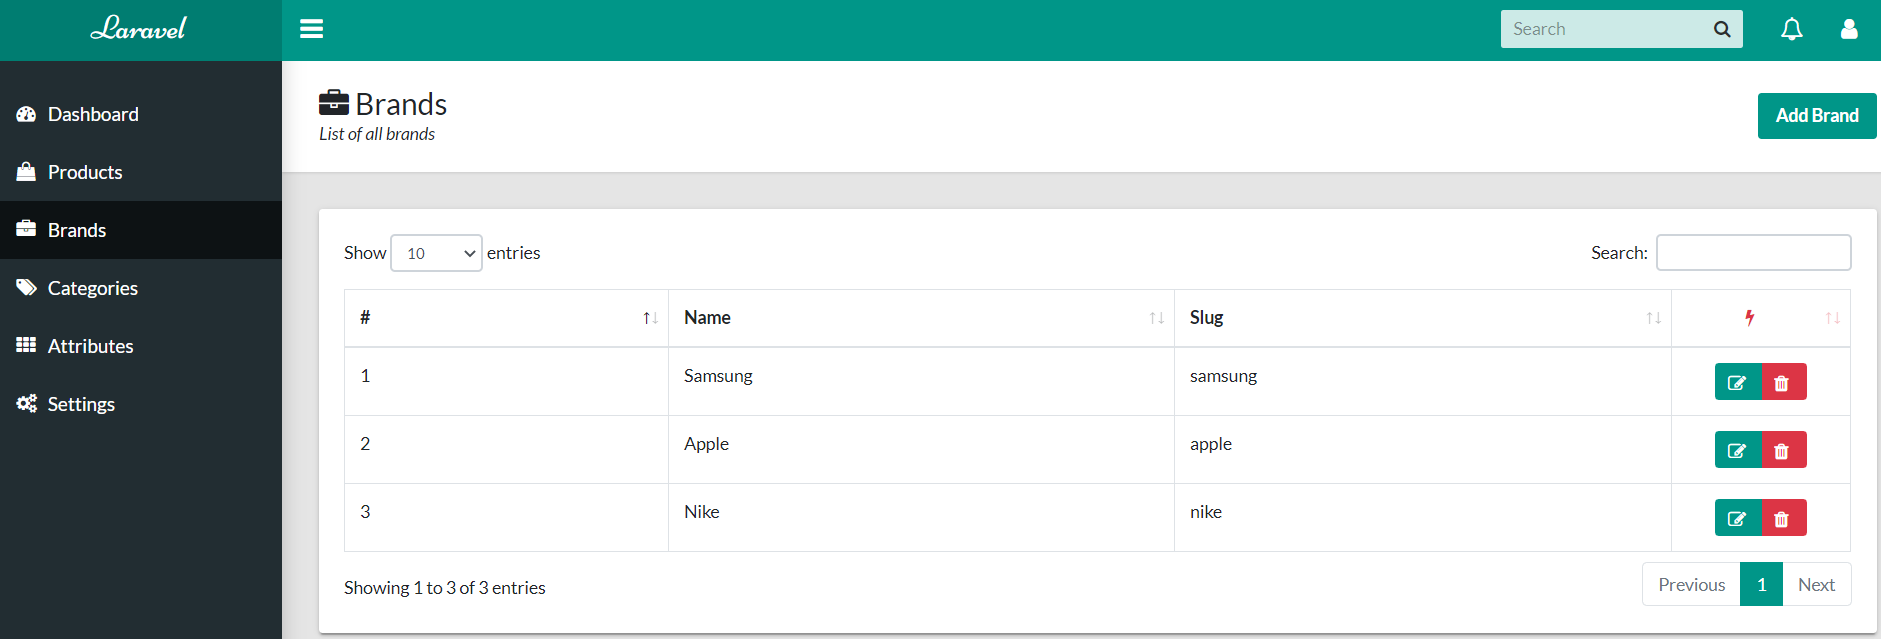
Task: Edit the Samsung brand row
Action: point(1737,382)
